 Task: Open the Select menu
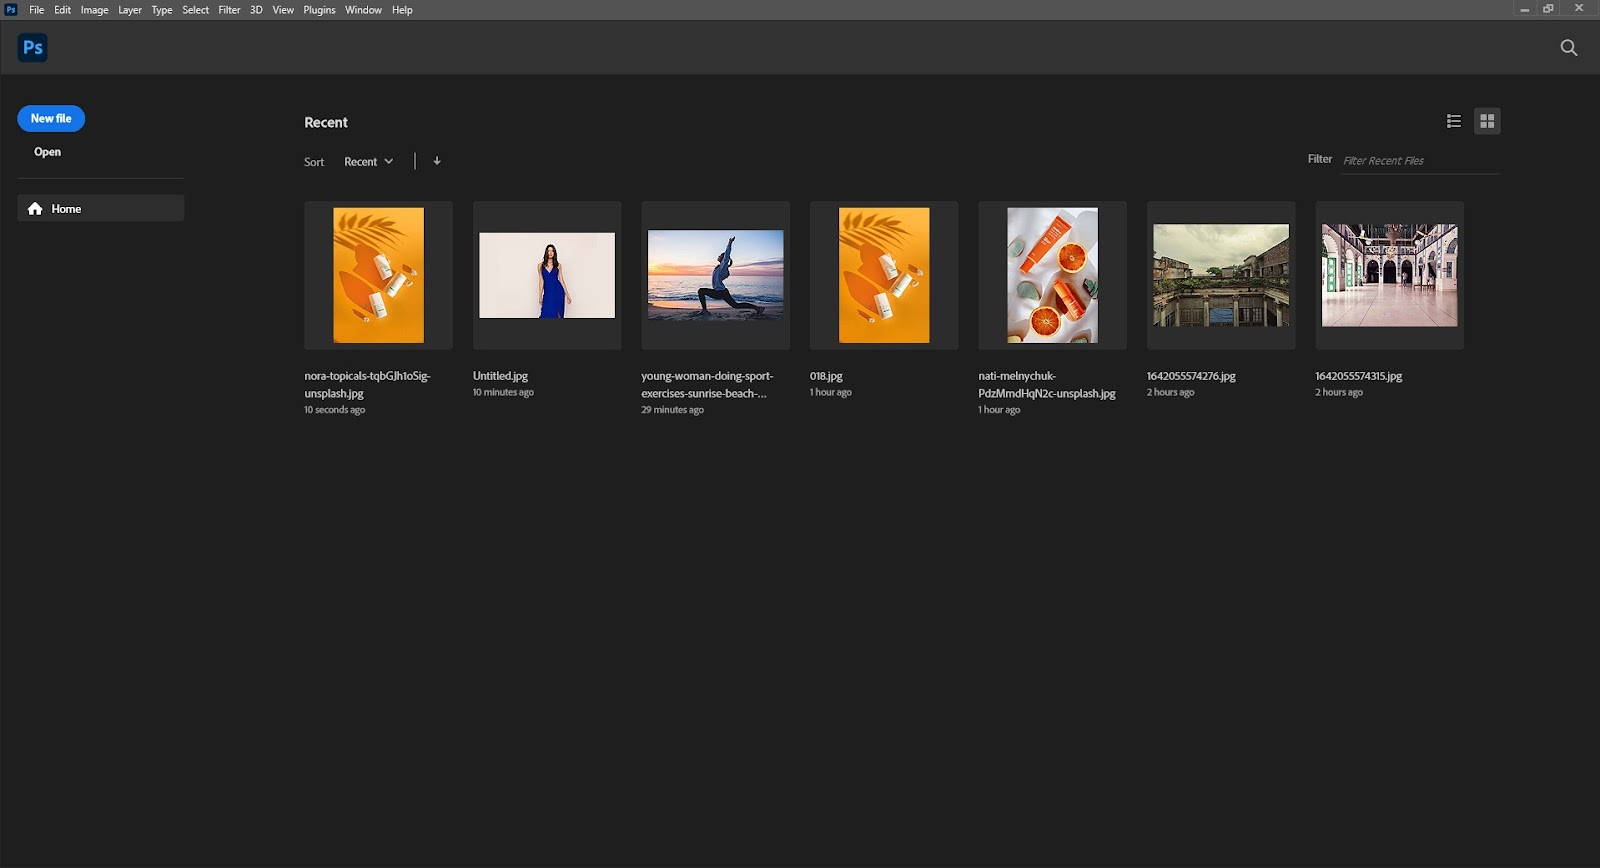click(196, 10)
